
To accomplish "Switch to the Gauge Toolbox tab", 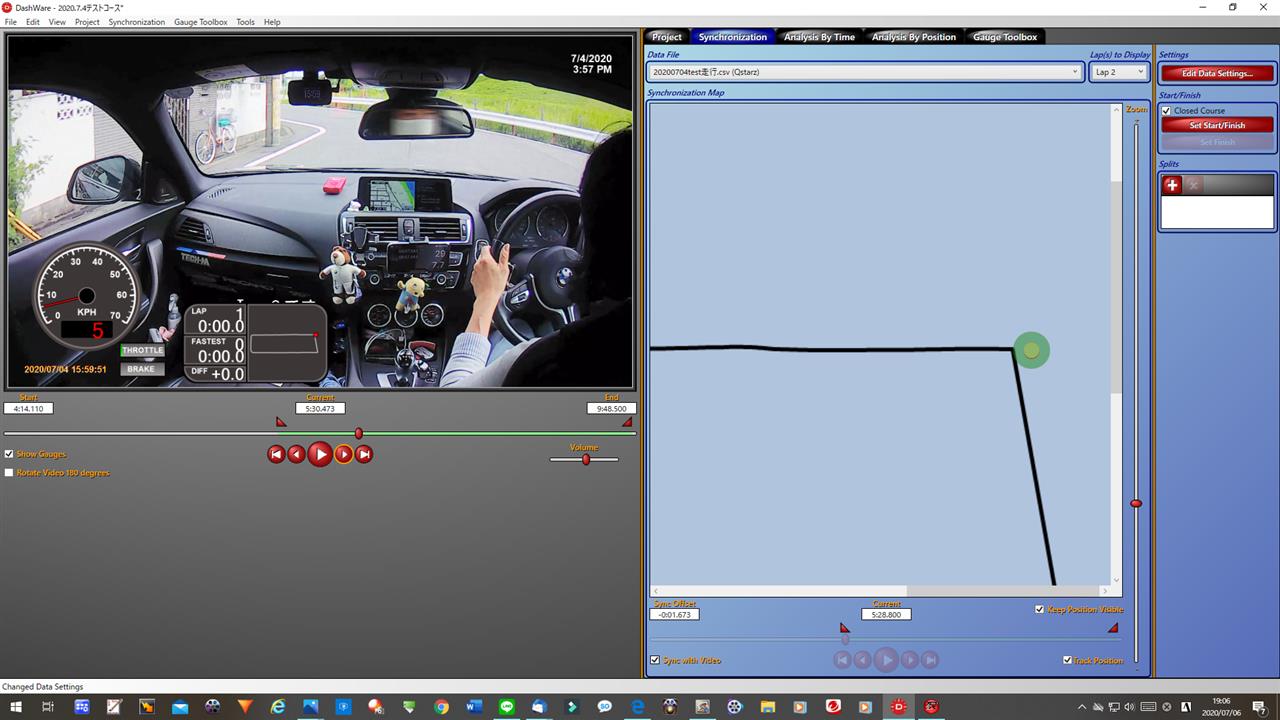I will 1005,37.
